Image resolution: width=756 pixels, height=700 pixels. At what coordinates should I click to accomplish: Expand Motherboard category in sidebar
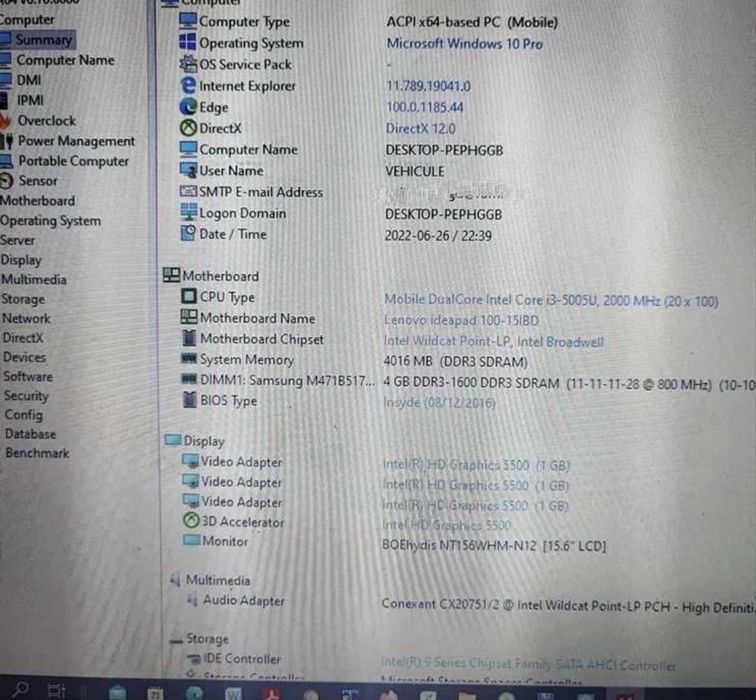(x=38, y=201)
